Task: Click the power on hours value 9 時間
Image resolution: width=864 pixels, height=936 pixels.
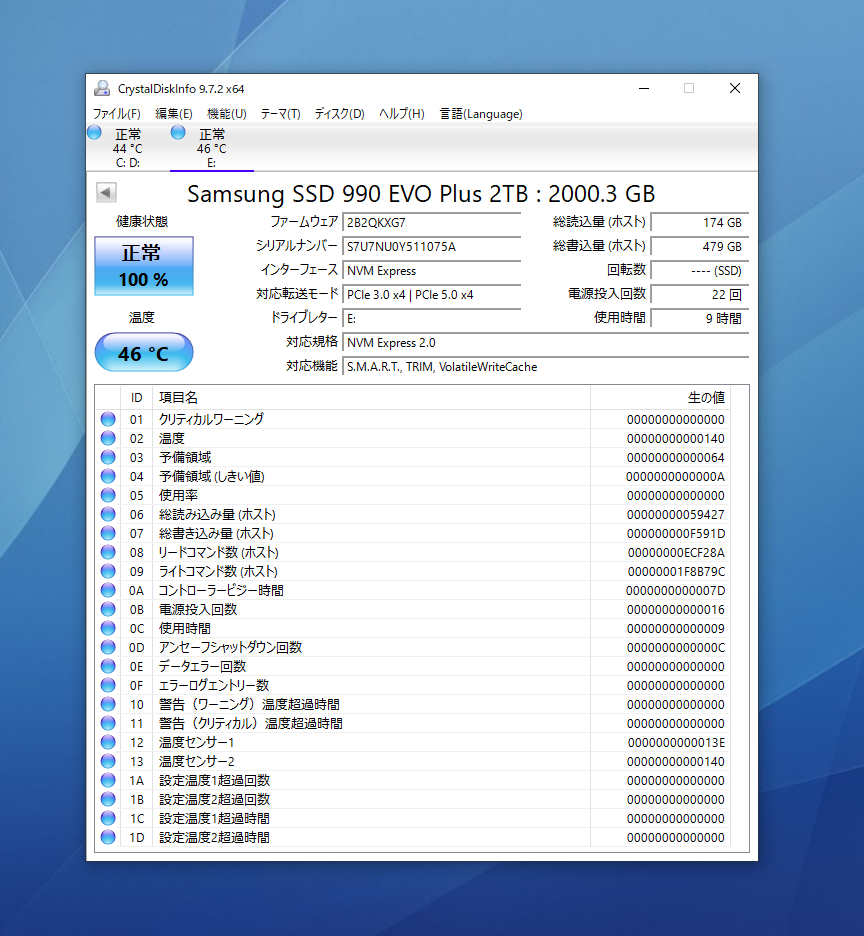Action: point(700,318)
